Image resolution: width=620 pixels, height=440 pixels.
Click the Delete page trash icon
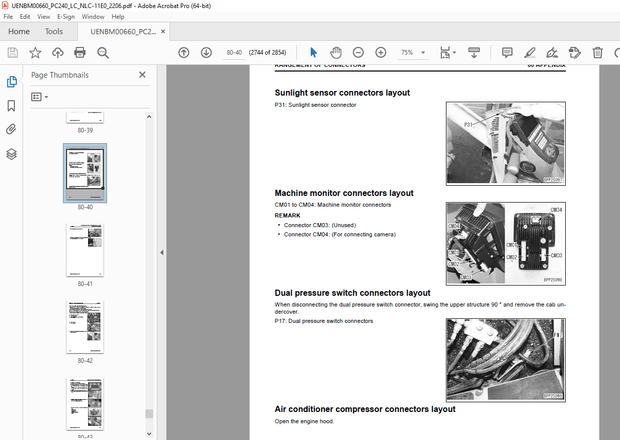pos(597,52)
